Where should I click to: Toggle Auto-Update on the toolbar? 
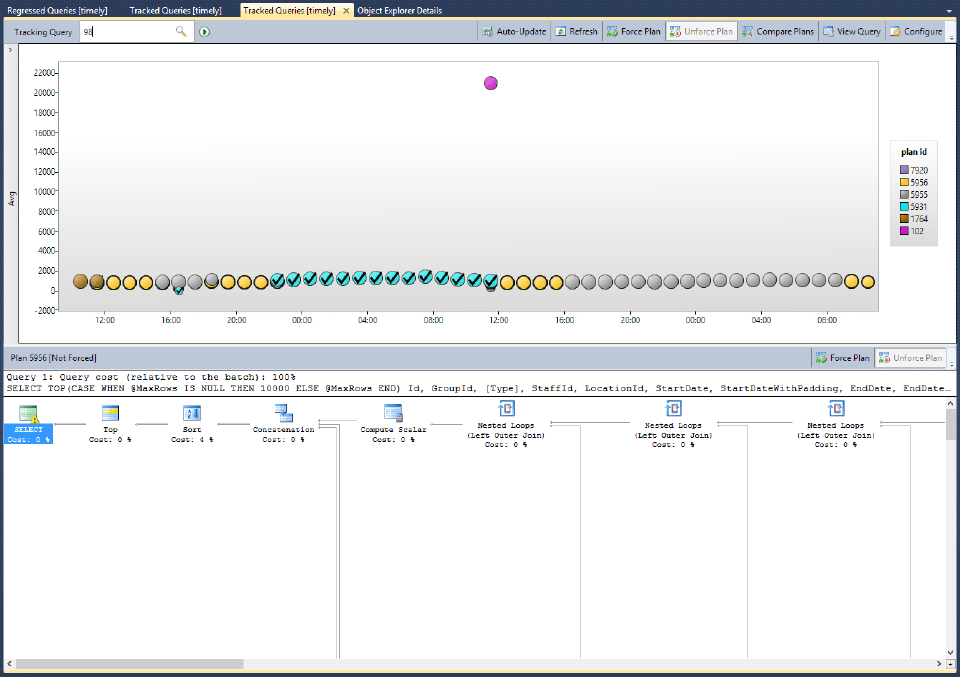513,31
